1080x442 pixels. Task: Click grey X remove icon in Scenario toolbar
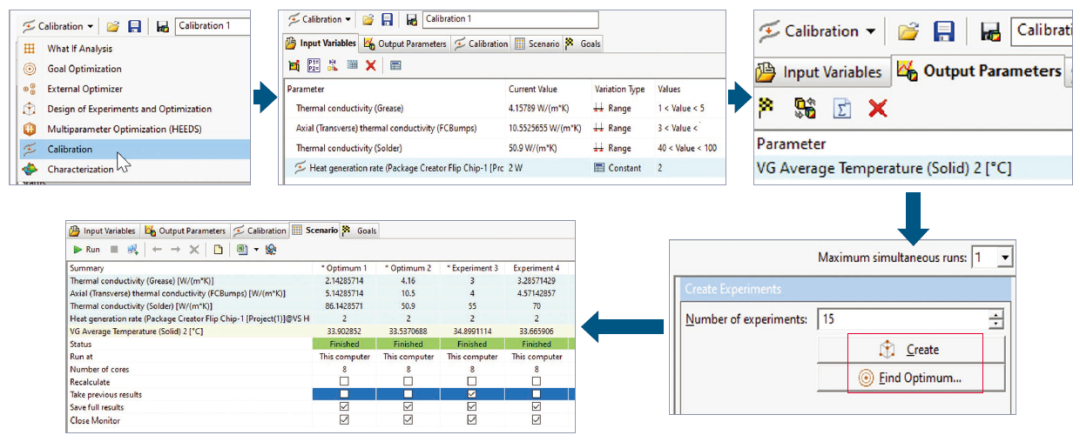click(x=194, y=249)
